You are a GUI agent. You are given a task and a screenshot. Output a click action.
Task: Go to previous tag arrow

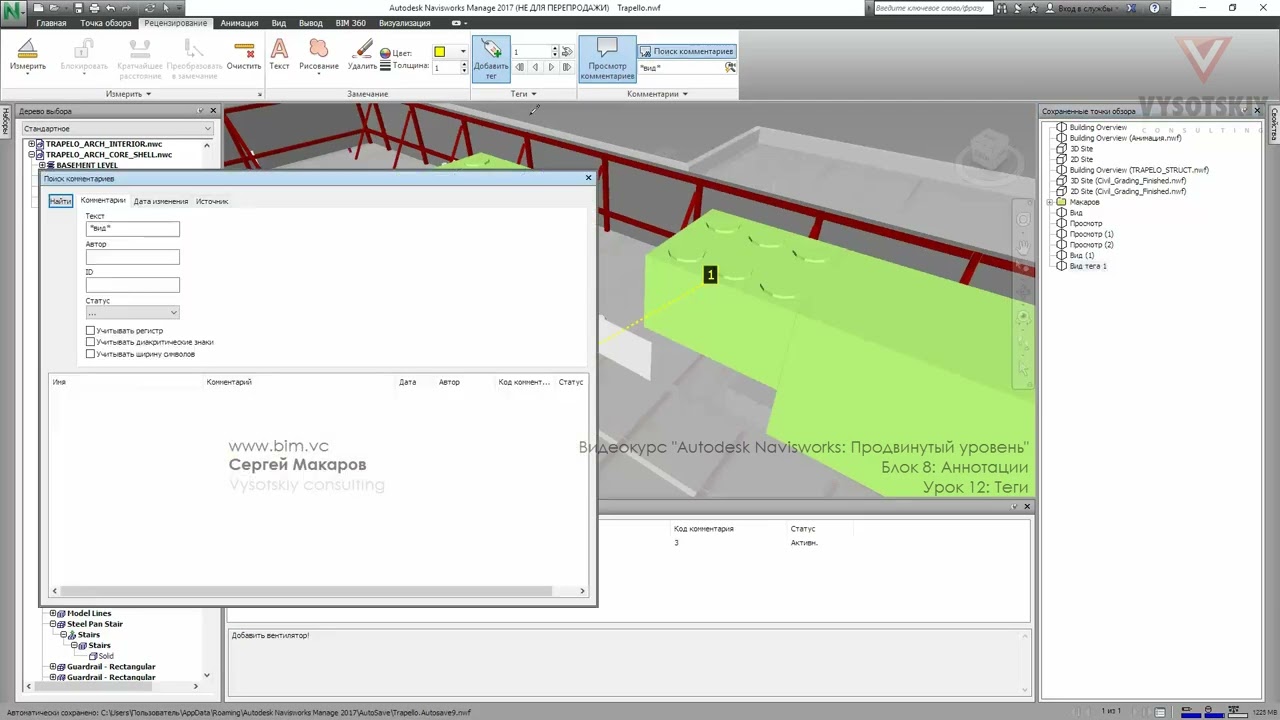click(x=535, y=67)
